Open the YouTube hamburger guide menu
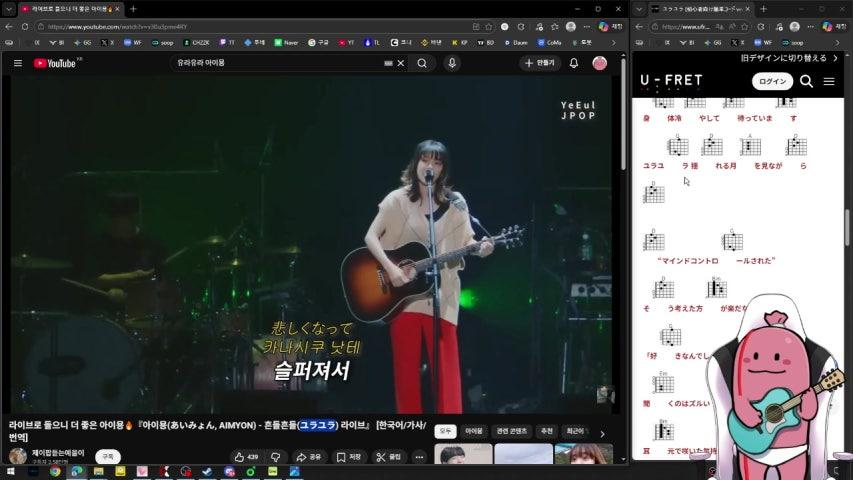Screen dimensions: 853x480 click(17, 63)
